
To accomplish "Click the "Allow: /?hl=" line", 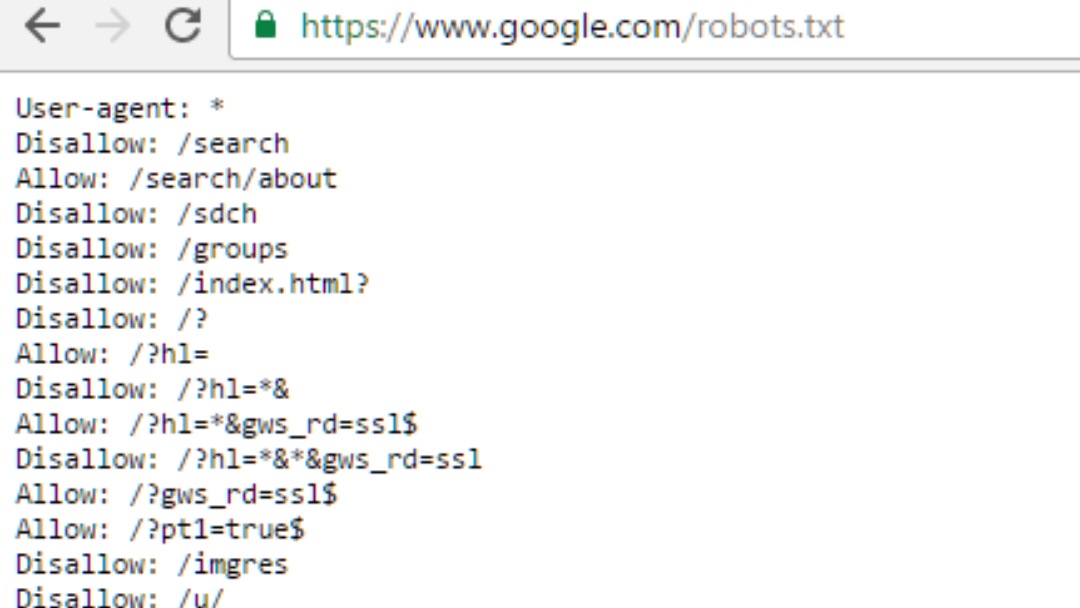I will click(x=112, y=354).
